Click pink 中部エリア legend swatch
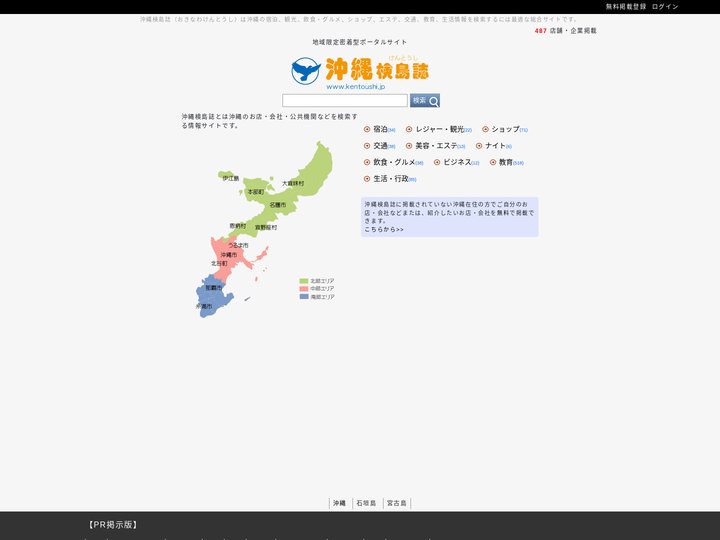Screen dimensions: 720x540 pos(304,289)
